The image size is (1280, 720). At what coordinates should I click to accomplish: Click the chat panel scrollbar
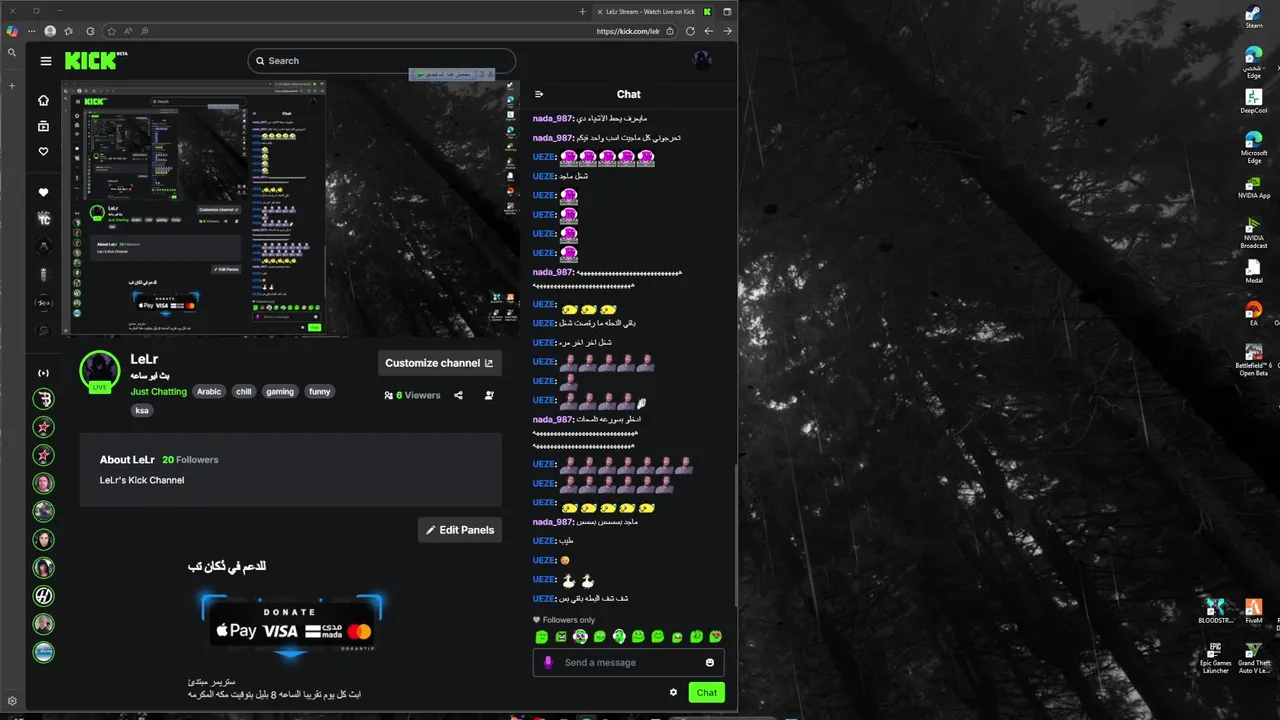click(x=736, y=535)
